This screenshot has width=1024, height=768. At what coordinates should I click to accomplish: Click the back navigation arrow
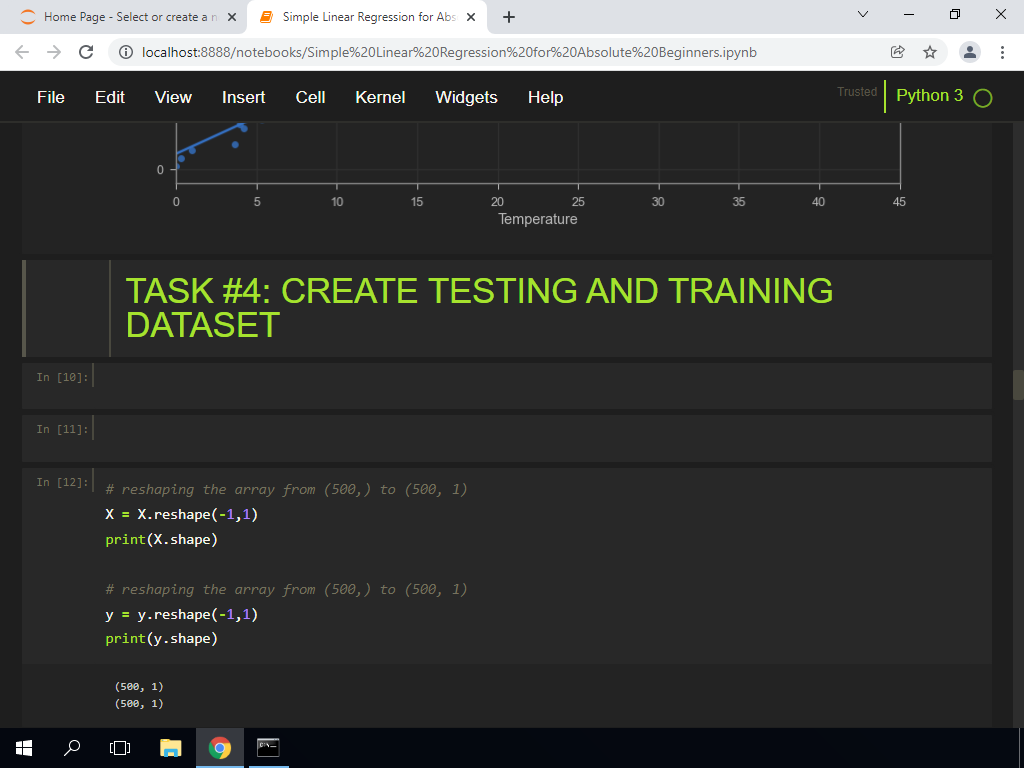22,52
